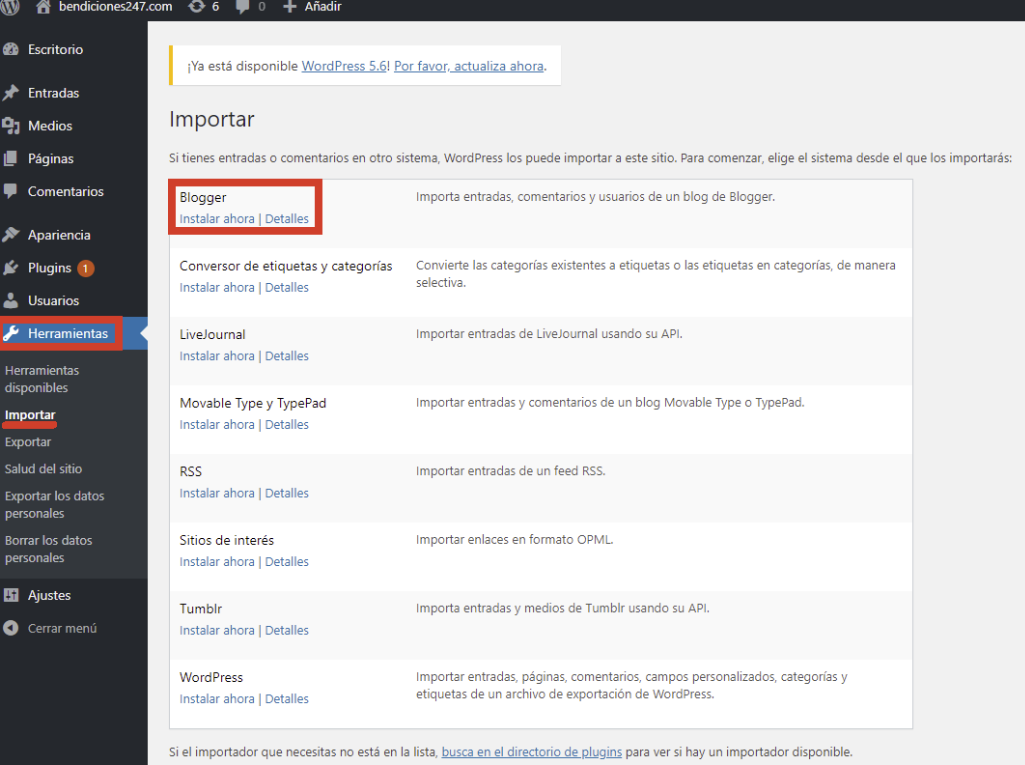Click Instalar ahora for RSS
The width and height of the screenshot is (1025, 765).
tap(217, 494)
